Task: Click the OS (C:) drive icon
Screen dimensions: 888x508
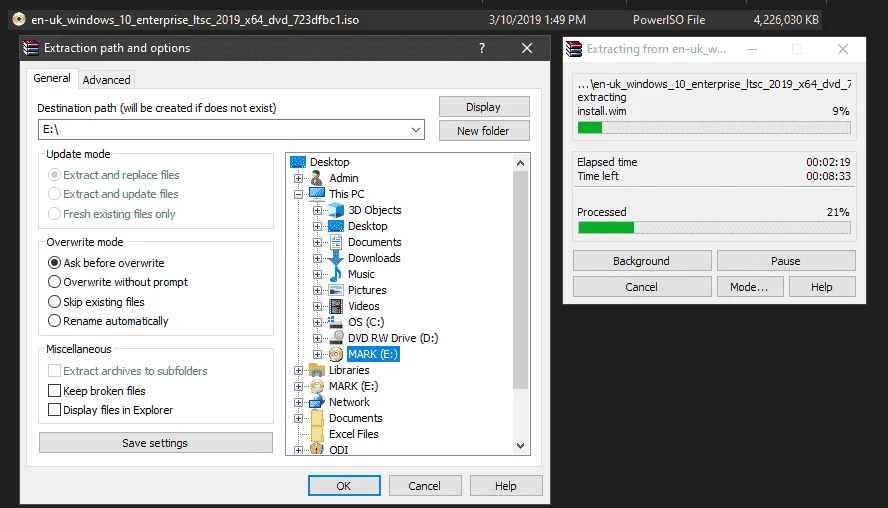Action: tap(336, 322)
